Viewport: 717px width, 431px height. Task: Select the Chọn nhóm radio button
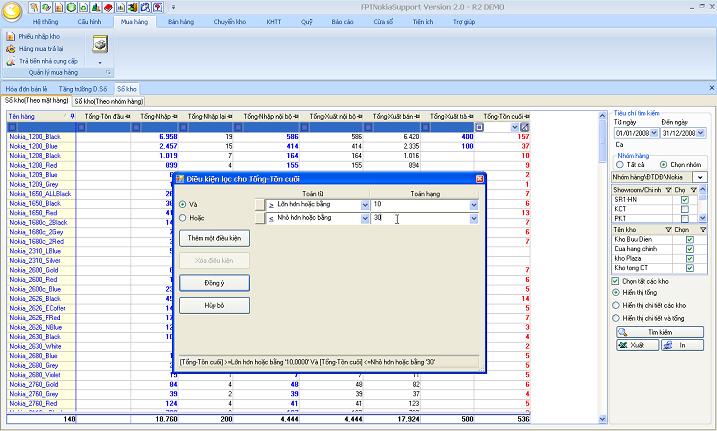pos(663,164)
